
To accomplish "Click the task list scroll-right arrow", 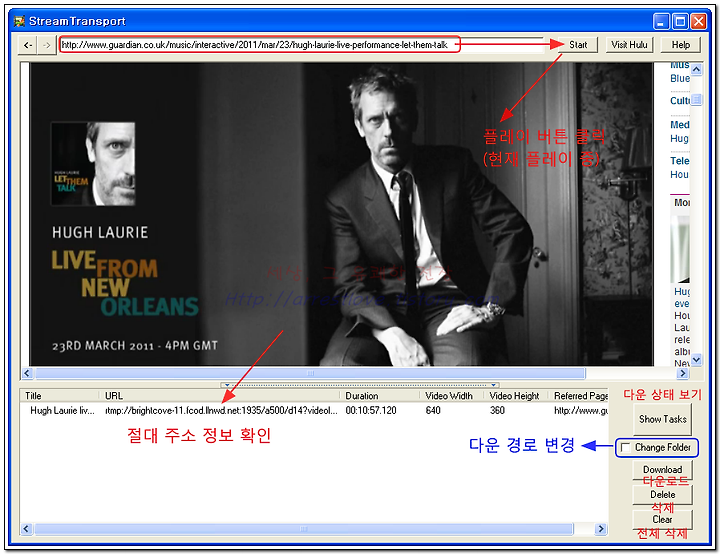I will click(601, 529).
